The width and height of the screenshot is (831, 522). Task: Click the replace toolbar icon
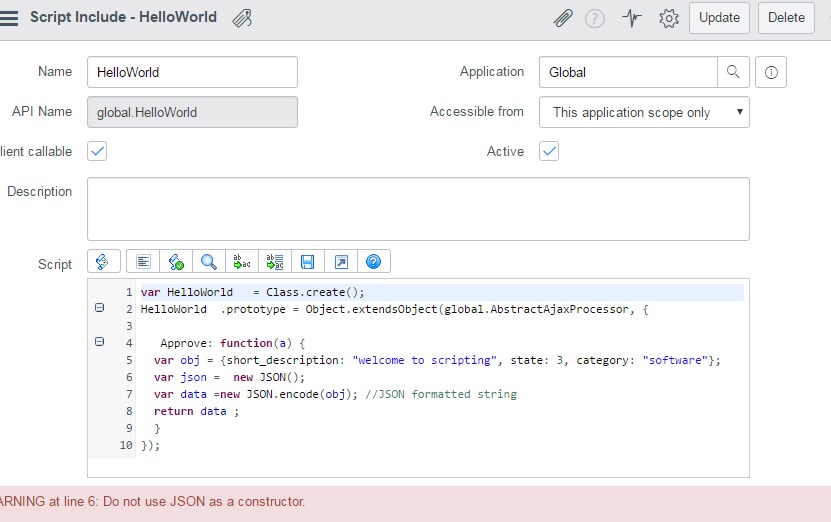[x=242, y=261]
